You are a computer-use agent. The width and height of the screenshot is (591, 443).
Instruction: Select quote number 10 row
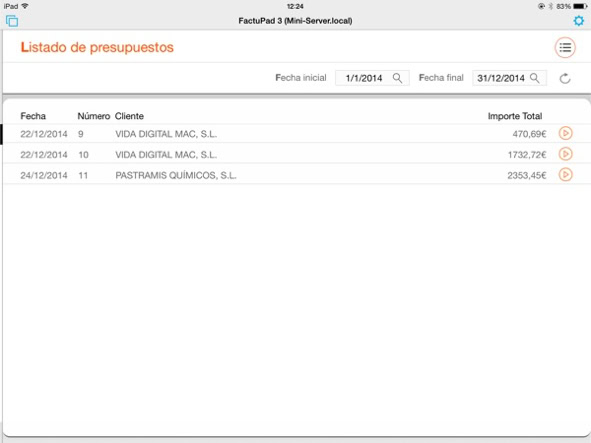coord(297,154)
